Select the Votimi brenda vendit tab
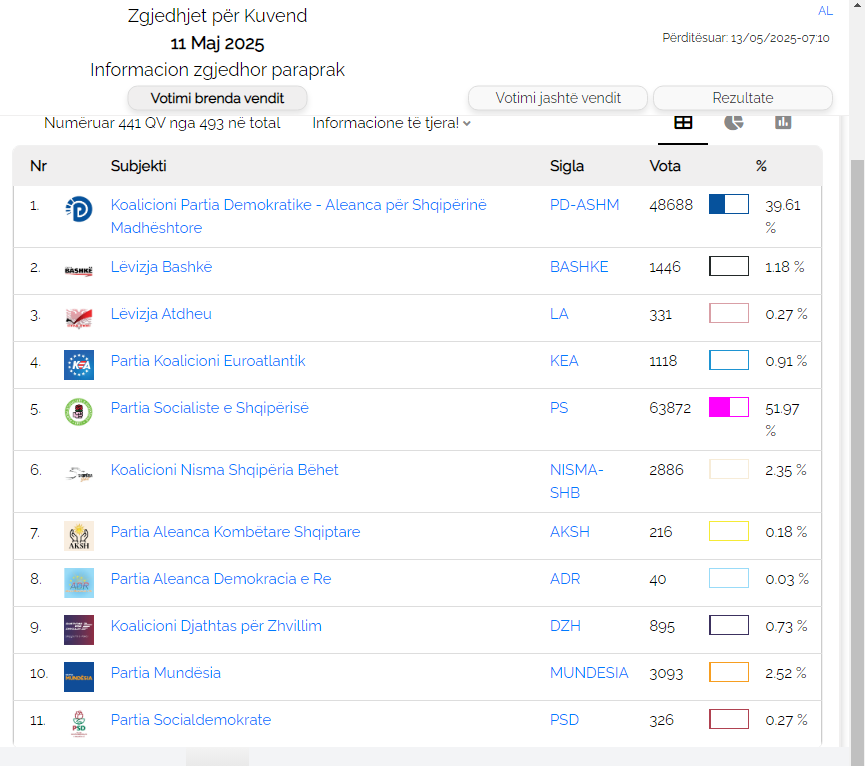Image resolution: width=865 pixels, height=766 pixels. point(217,98)
